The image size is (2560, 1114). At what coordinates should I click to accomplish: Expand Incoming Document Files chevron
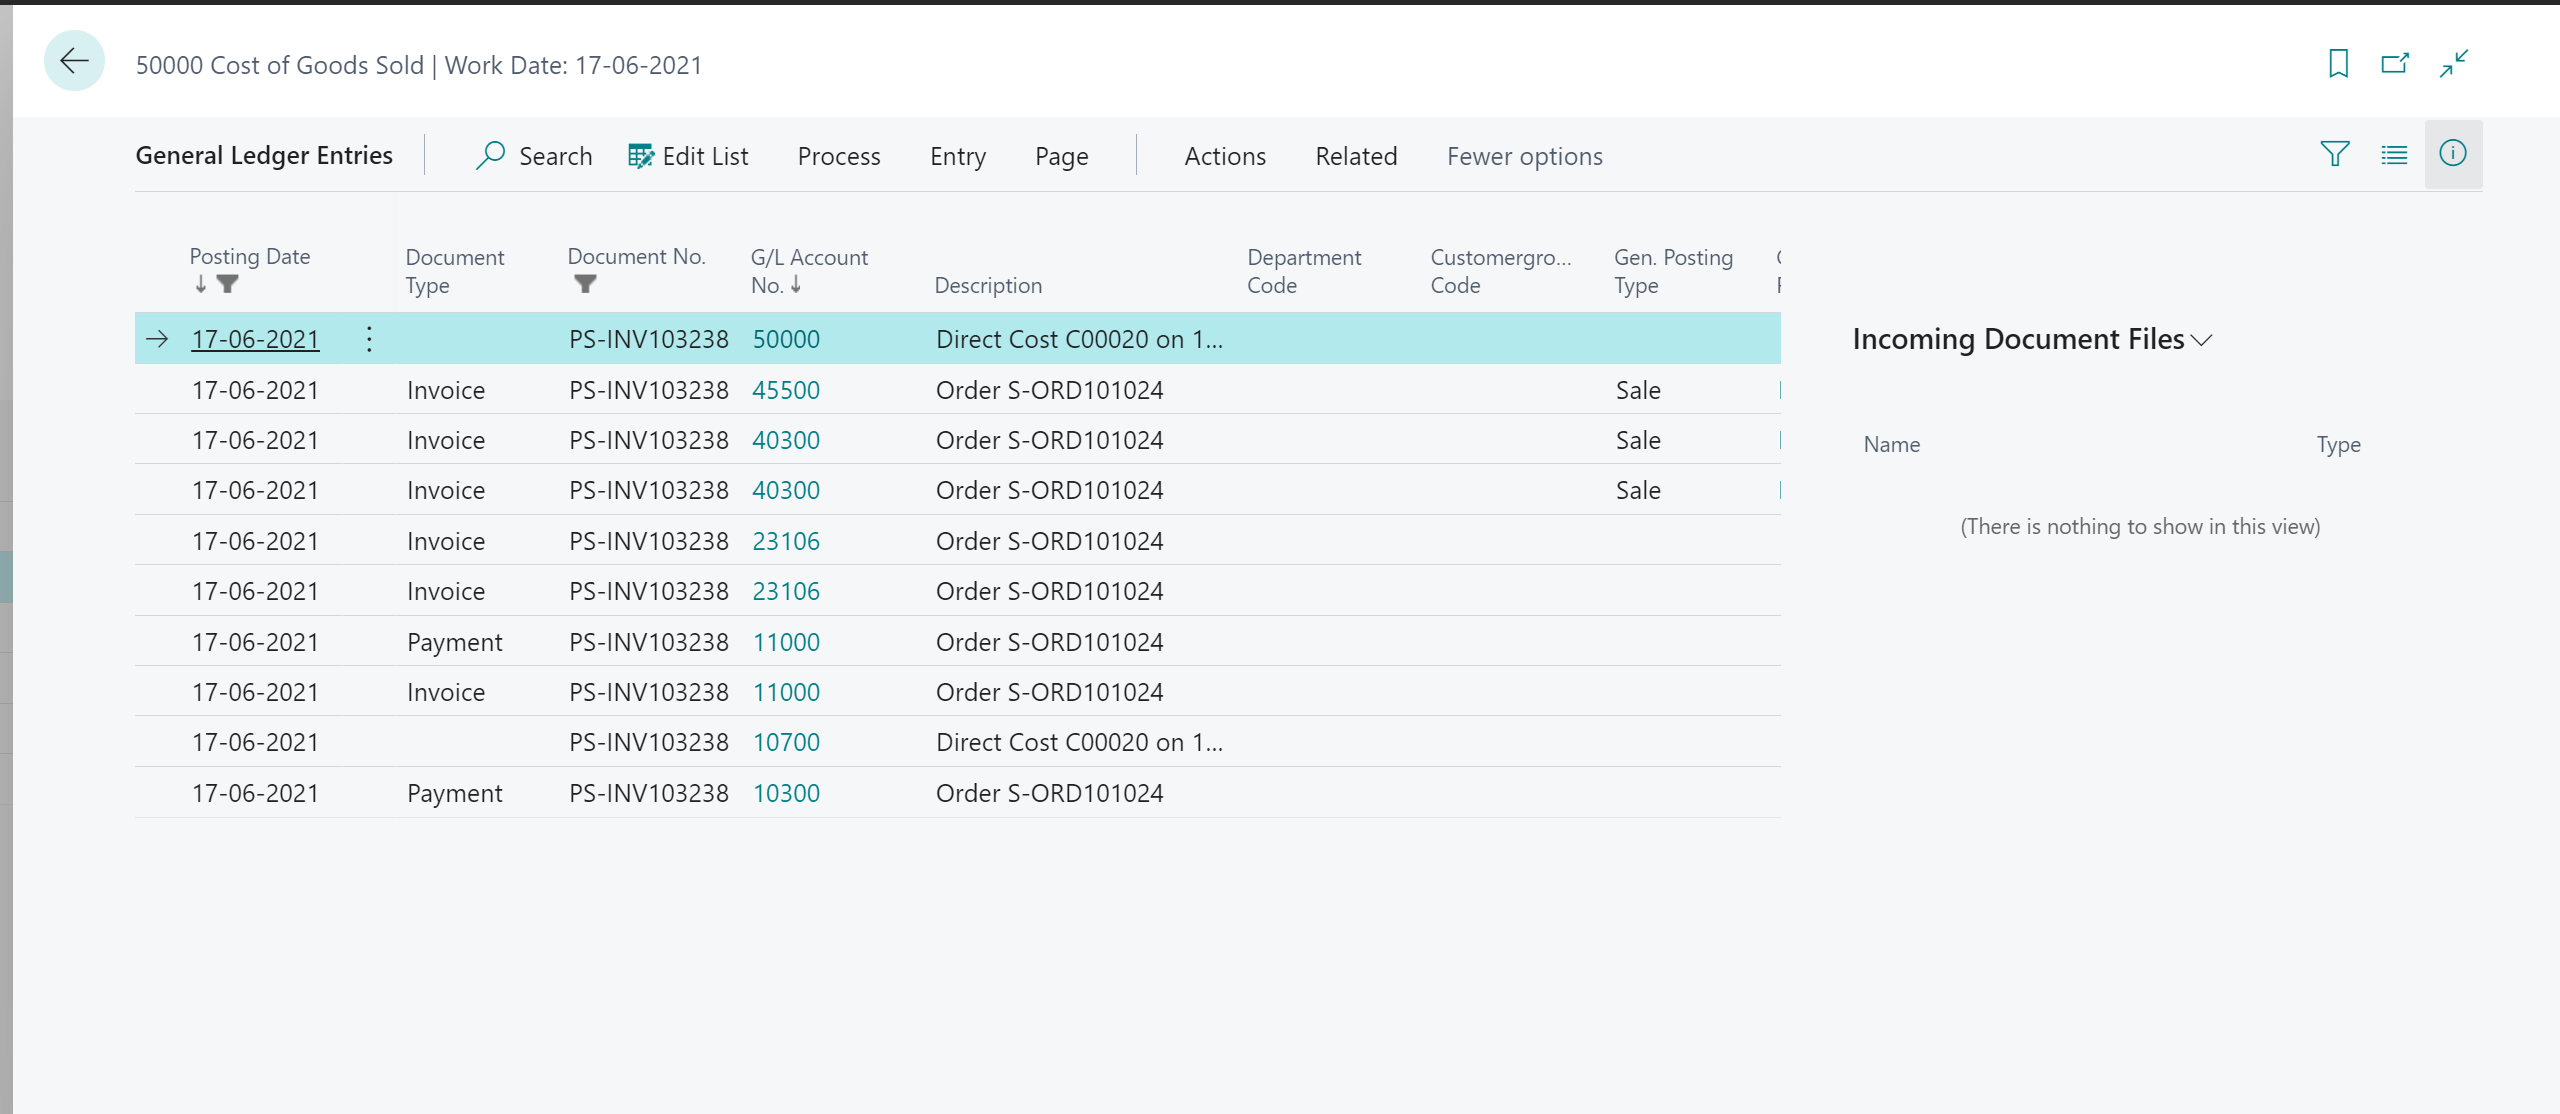coord(2201,340)
